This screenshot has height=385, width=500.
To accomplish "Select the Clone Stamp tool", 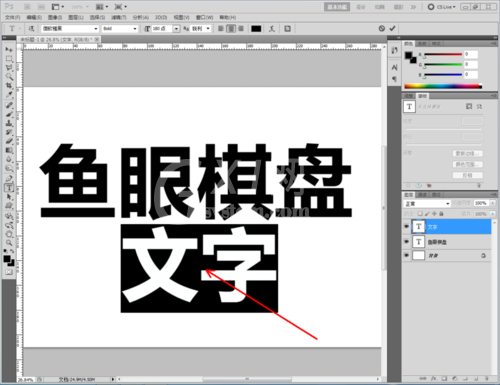I will coord(9,123).
